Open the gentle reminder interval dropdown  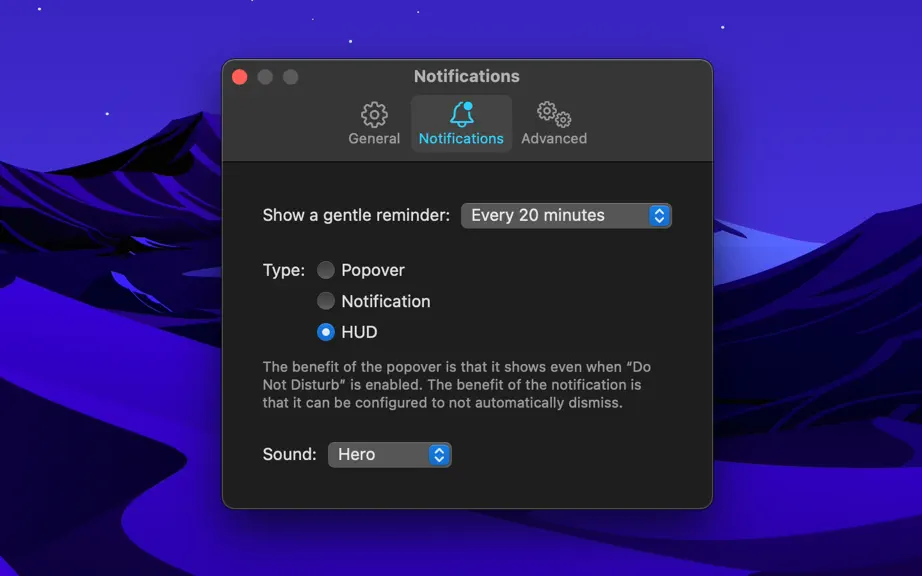click(x=566, y=216)
